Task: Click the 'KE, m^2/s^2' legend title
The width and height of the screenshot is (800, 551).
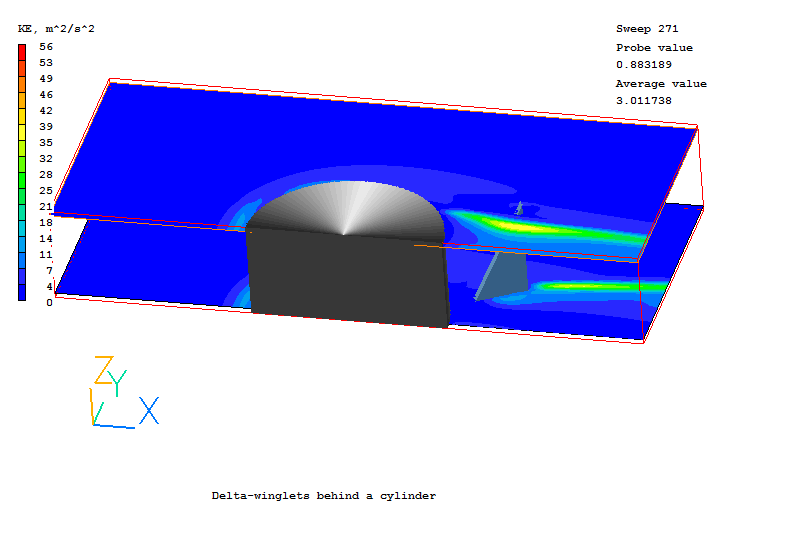Action: (x=57, y=29)
